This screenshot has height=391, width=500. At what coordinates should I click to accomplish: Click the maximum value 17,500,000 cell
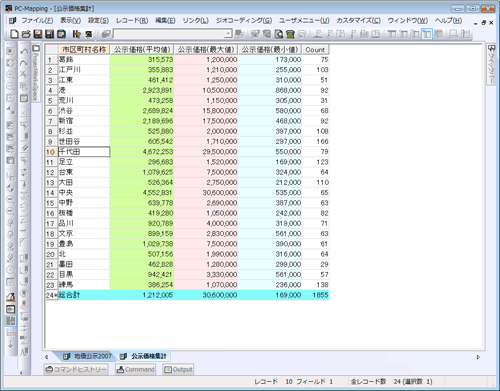coord(206,121)
